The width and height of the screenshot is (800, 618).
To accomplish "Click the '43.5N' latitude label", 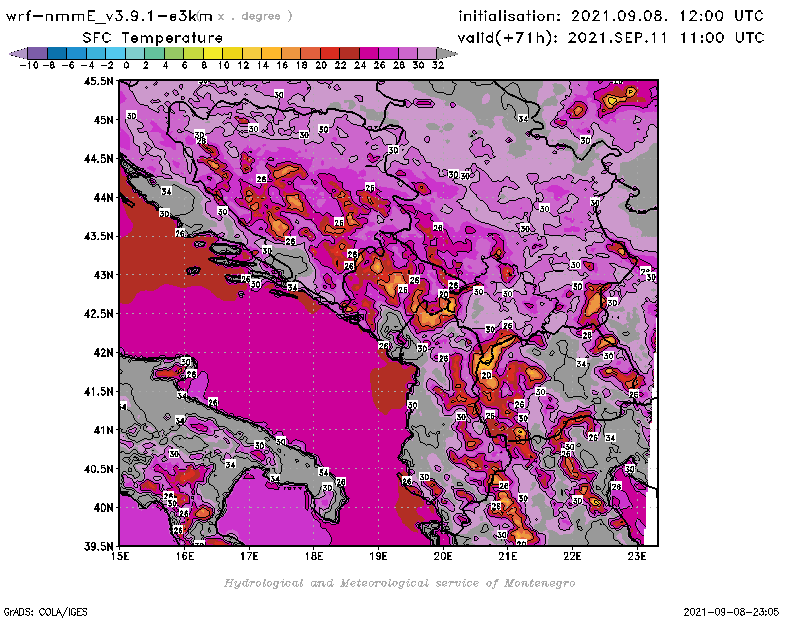I will click(x=98, y=236).
